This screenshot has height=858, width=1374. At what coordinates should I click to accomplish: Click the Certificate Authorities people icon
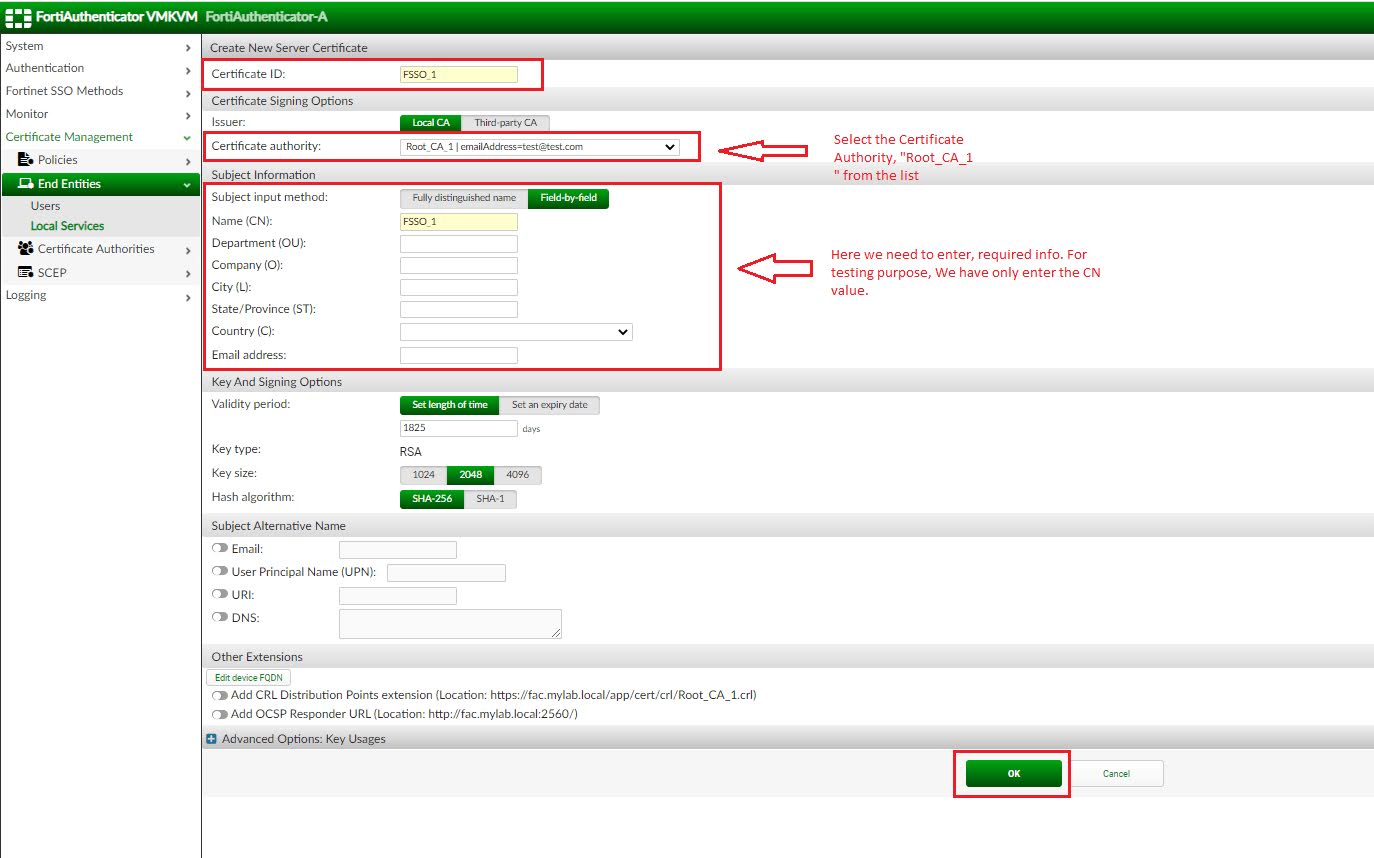(26, 249)
